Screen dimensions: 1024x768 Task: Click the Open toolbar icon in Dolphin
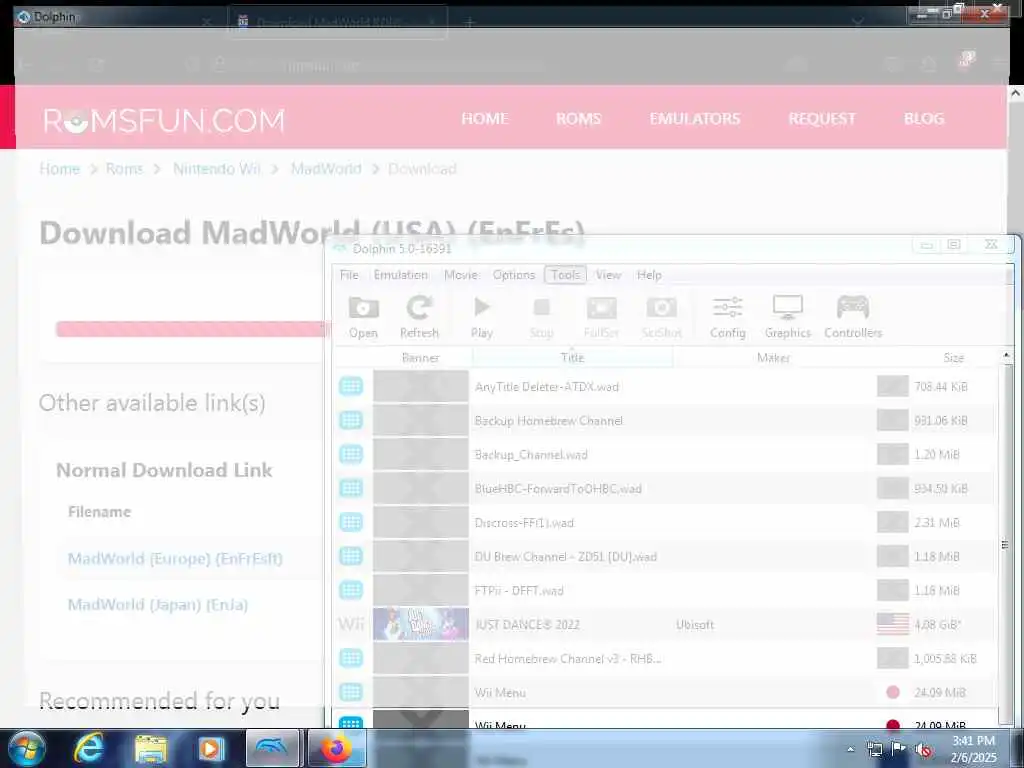pos(363,317)
